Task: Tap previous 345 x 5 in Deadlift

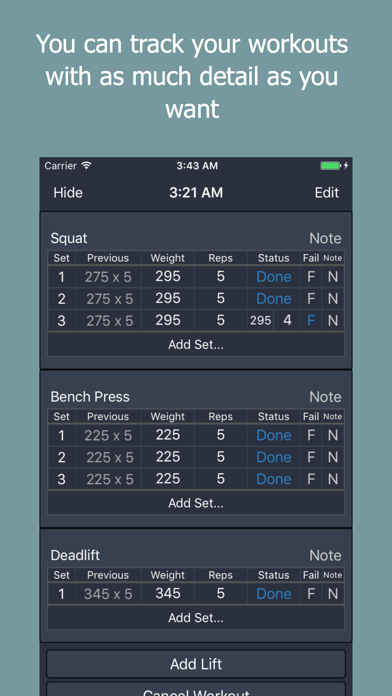Action: 108,594
